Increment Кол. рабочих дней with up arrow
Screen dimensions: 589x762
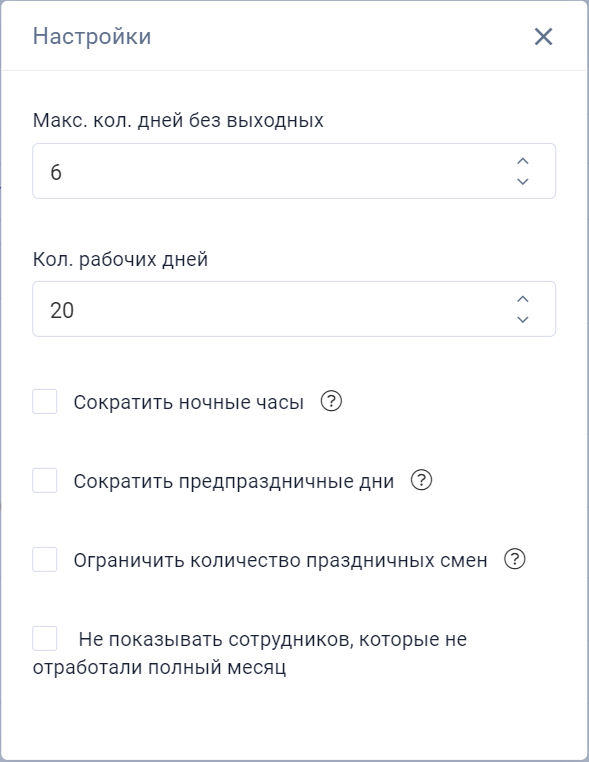pyautogui.click(x=522, y=299)
